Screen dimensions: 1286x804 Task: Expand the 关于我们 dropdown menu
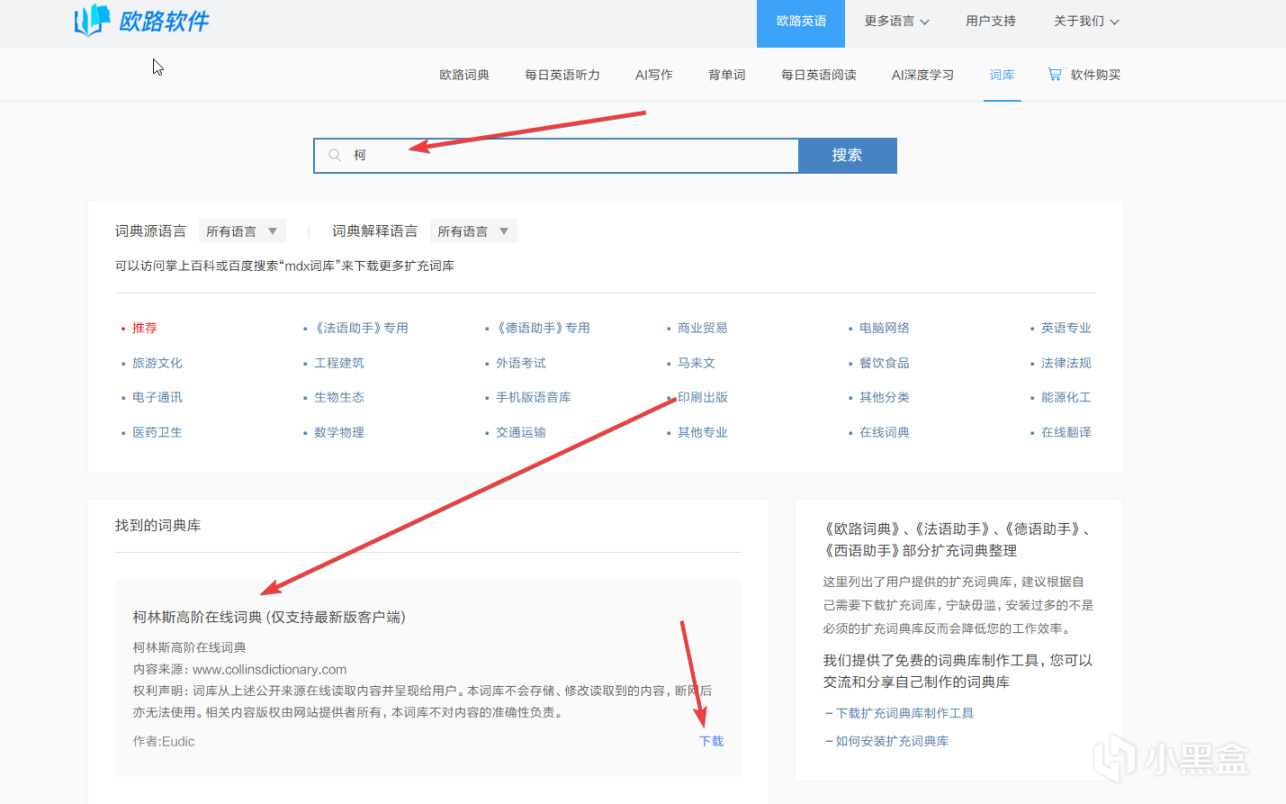pos(1086,21)
